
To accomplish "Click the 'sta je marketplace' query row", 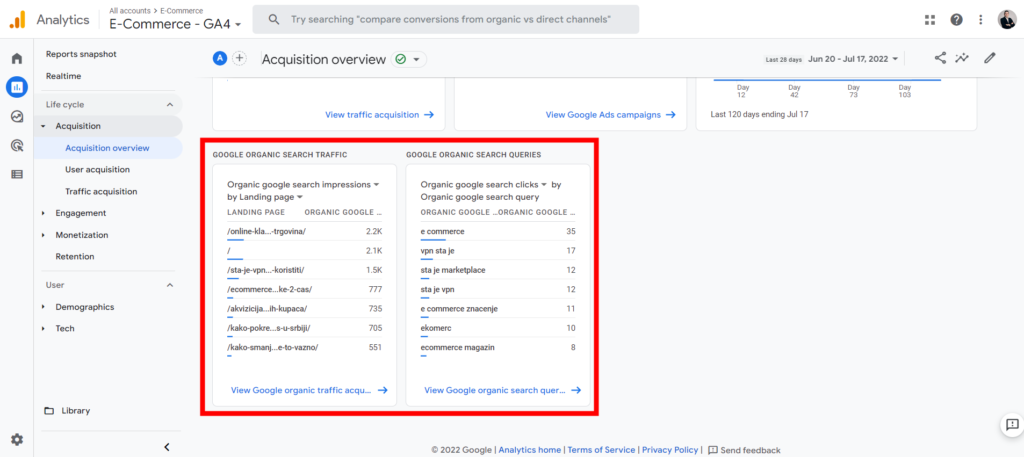I will point(498,272).
